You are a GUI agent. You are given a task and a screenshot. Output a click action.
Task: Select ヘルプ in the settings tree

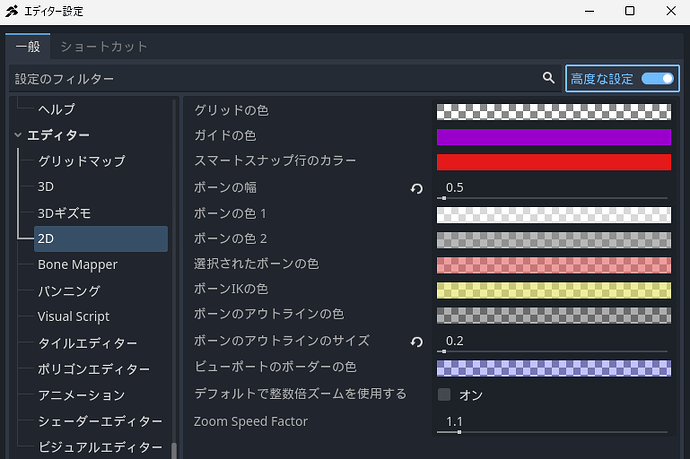coord(56,109)
